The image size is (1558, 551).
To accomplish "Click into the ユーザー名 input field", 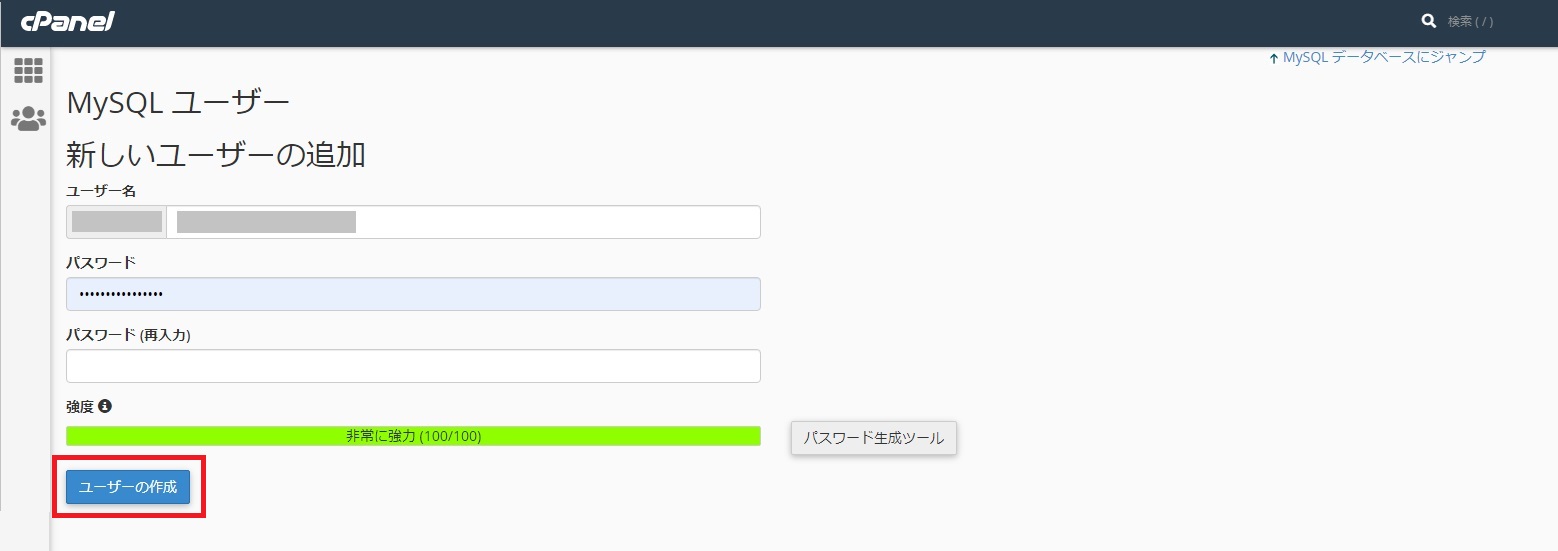I will point(463,222).
